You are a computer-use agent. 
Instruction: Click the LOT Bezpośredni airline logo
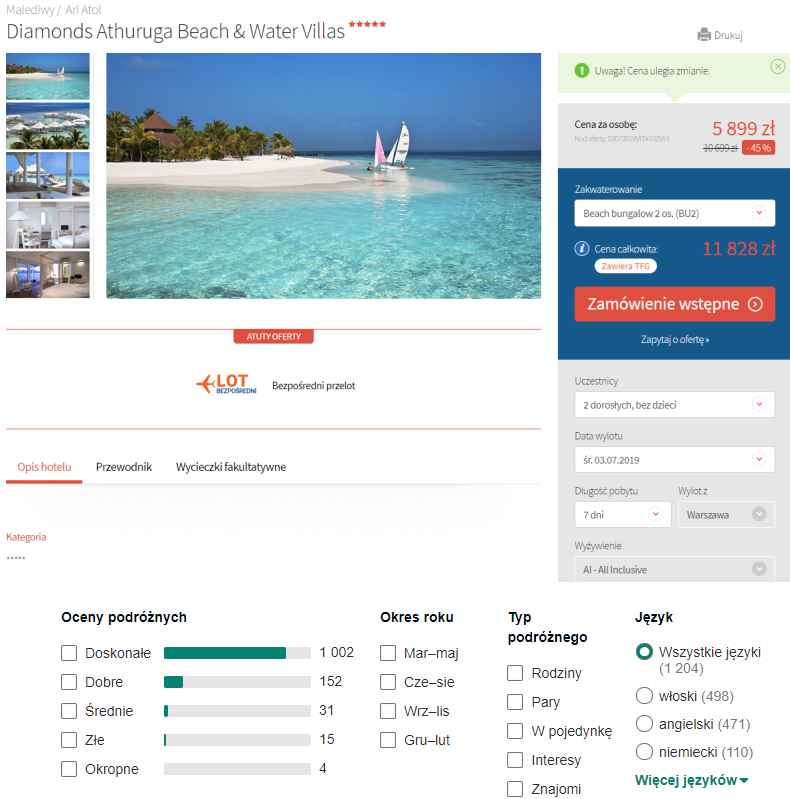click(x=226, y=384)
